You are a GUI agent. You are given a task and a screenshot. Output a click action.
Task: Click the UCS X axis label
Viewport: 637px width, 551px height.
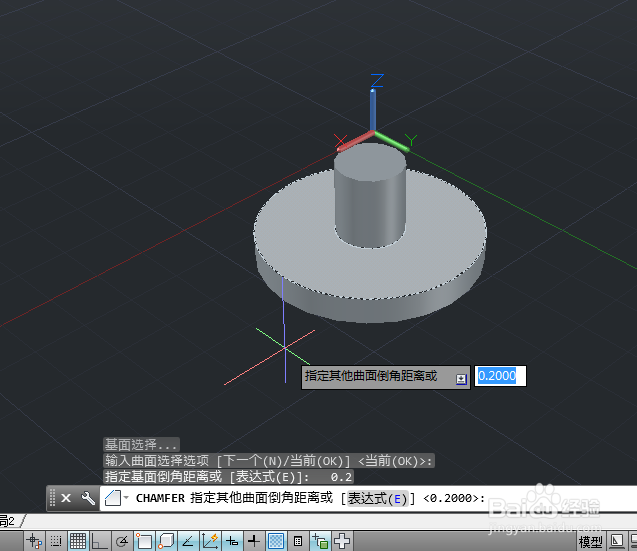340,141
